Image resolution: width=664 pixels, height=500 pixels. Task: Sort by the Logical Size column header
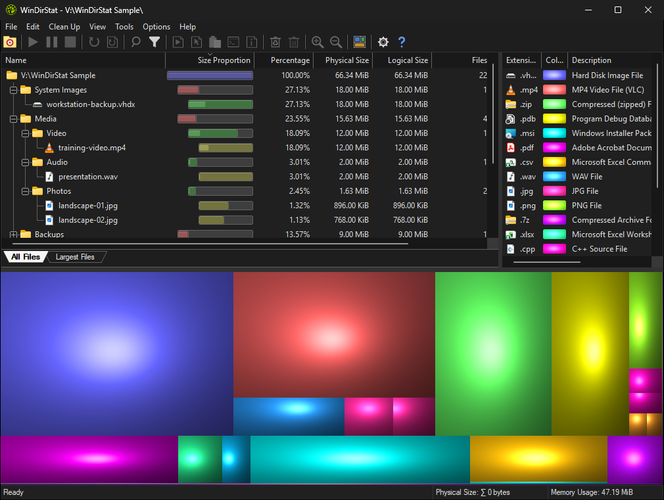402,60
